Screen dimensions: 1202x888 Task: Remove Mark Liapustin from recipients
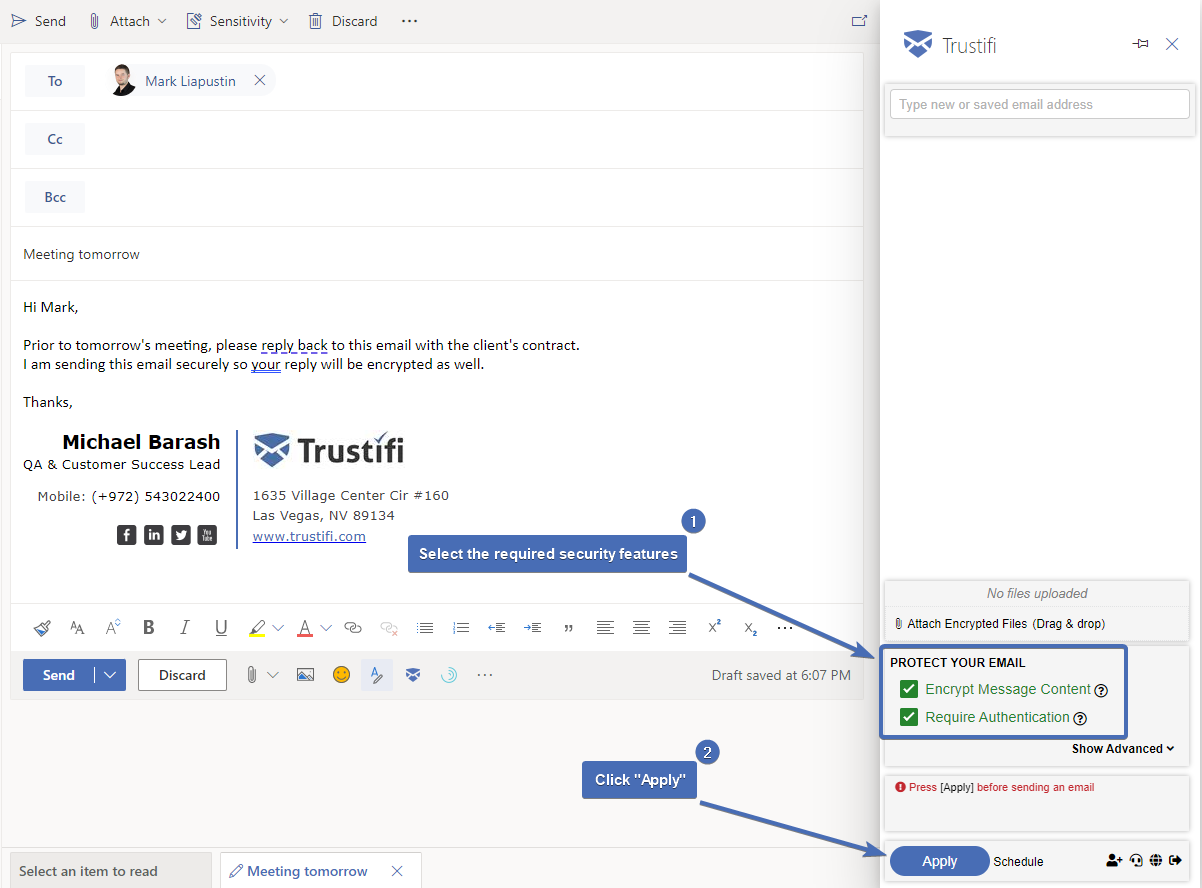point(260,81)
